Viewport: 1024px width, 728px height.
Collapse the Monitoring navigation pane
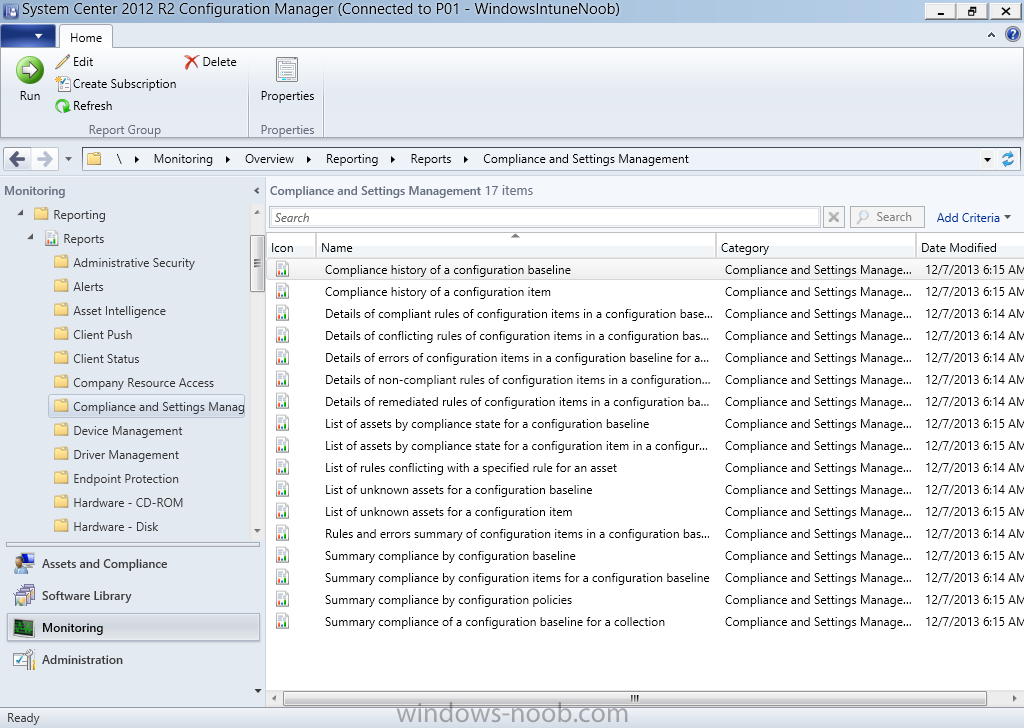click(x=256, y=191)
